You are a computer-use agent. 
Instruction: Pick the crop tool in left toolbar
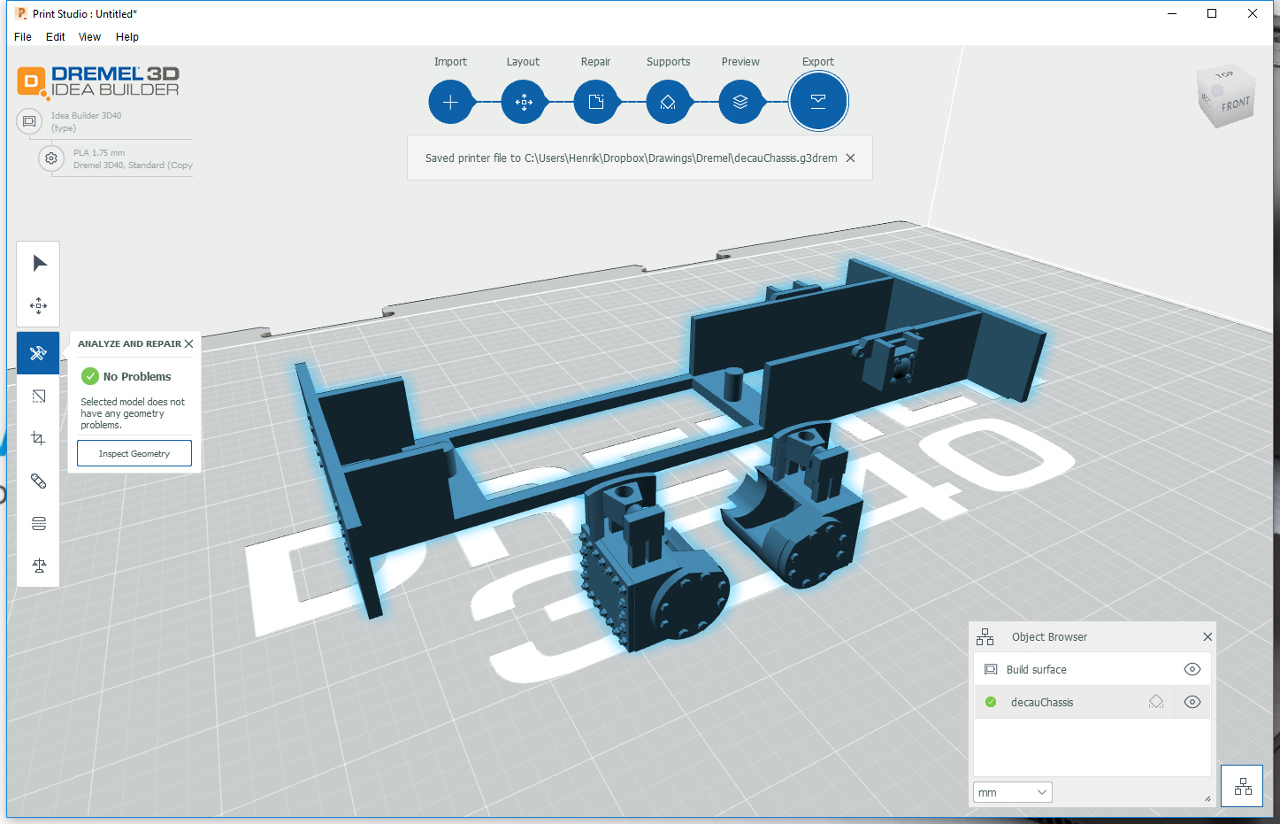tap(39, 438)
